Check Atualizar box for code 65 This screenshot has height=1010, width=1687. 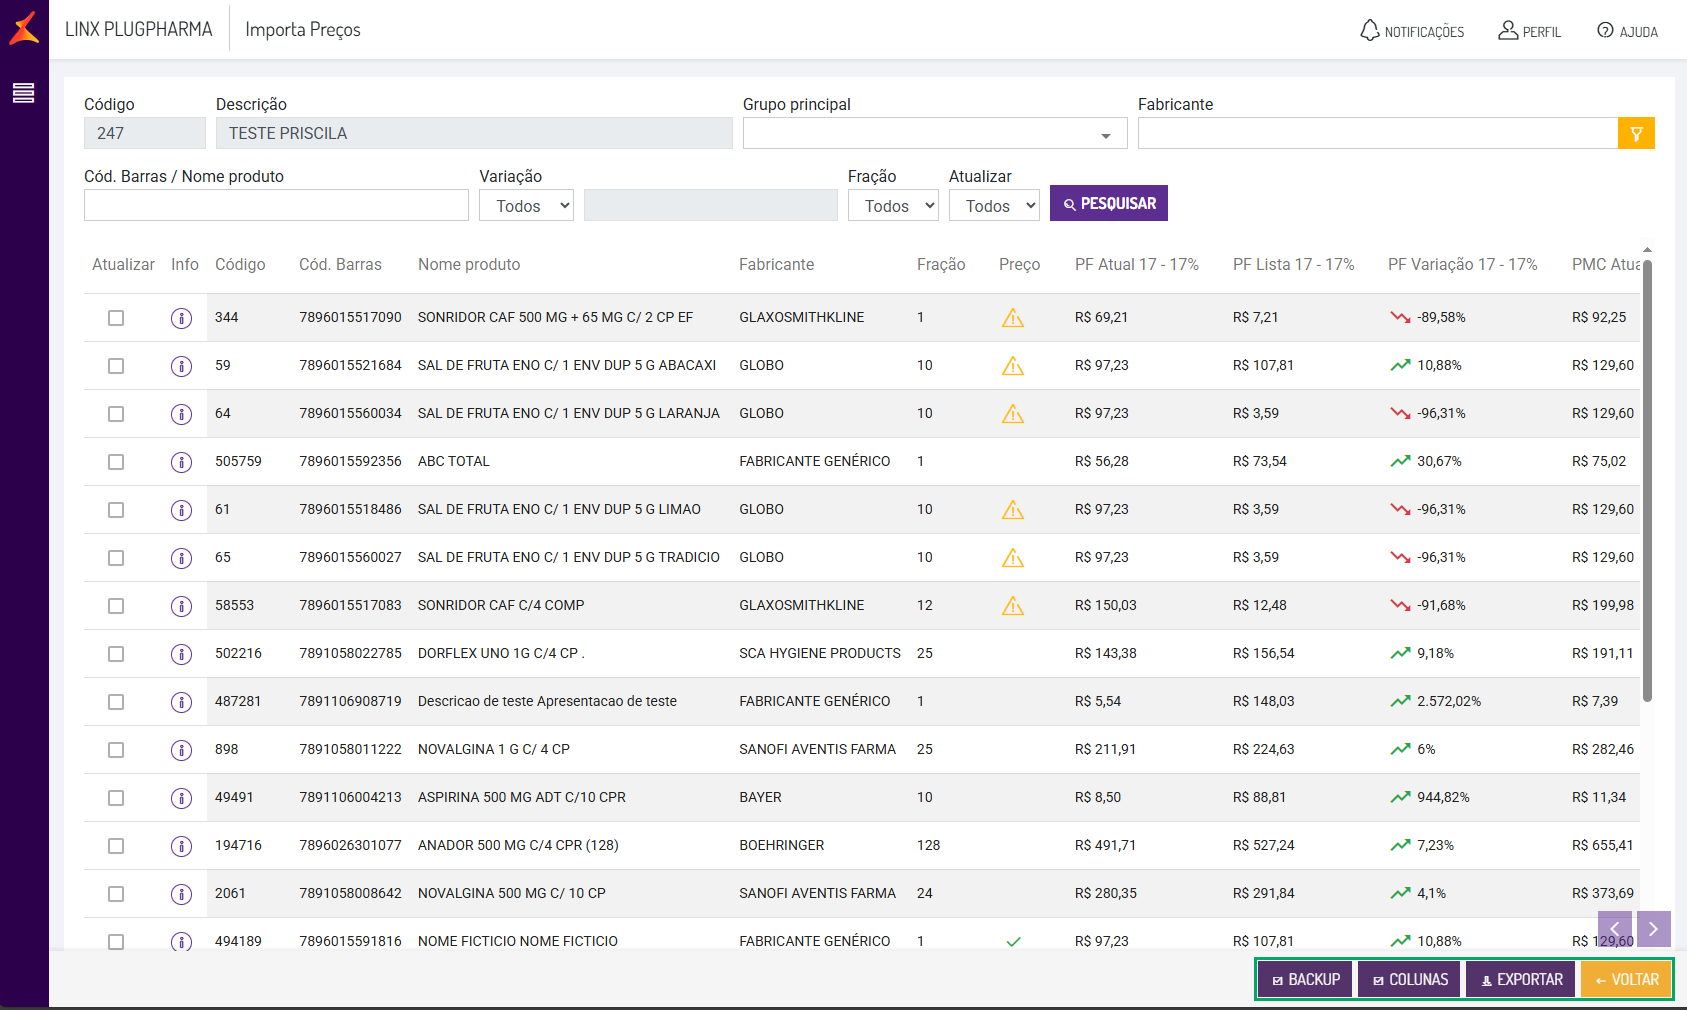pyautogui.click(x=116, y=558)
